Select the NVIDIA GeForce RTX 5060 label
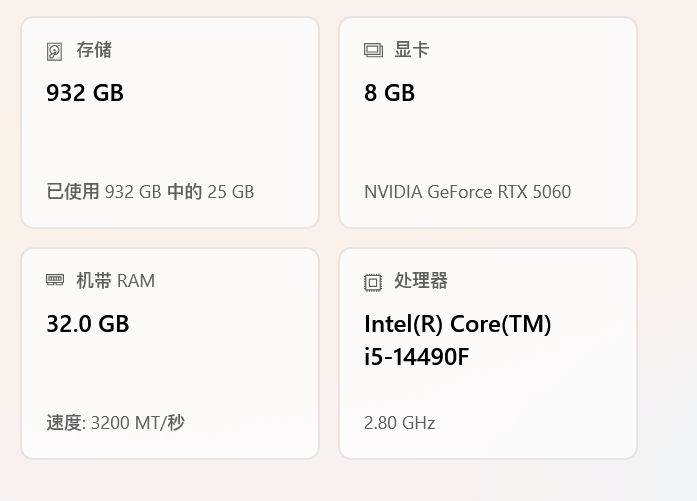The height and width of the screenshot is (501, 697). (467, 192)
